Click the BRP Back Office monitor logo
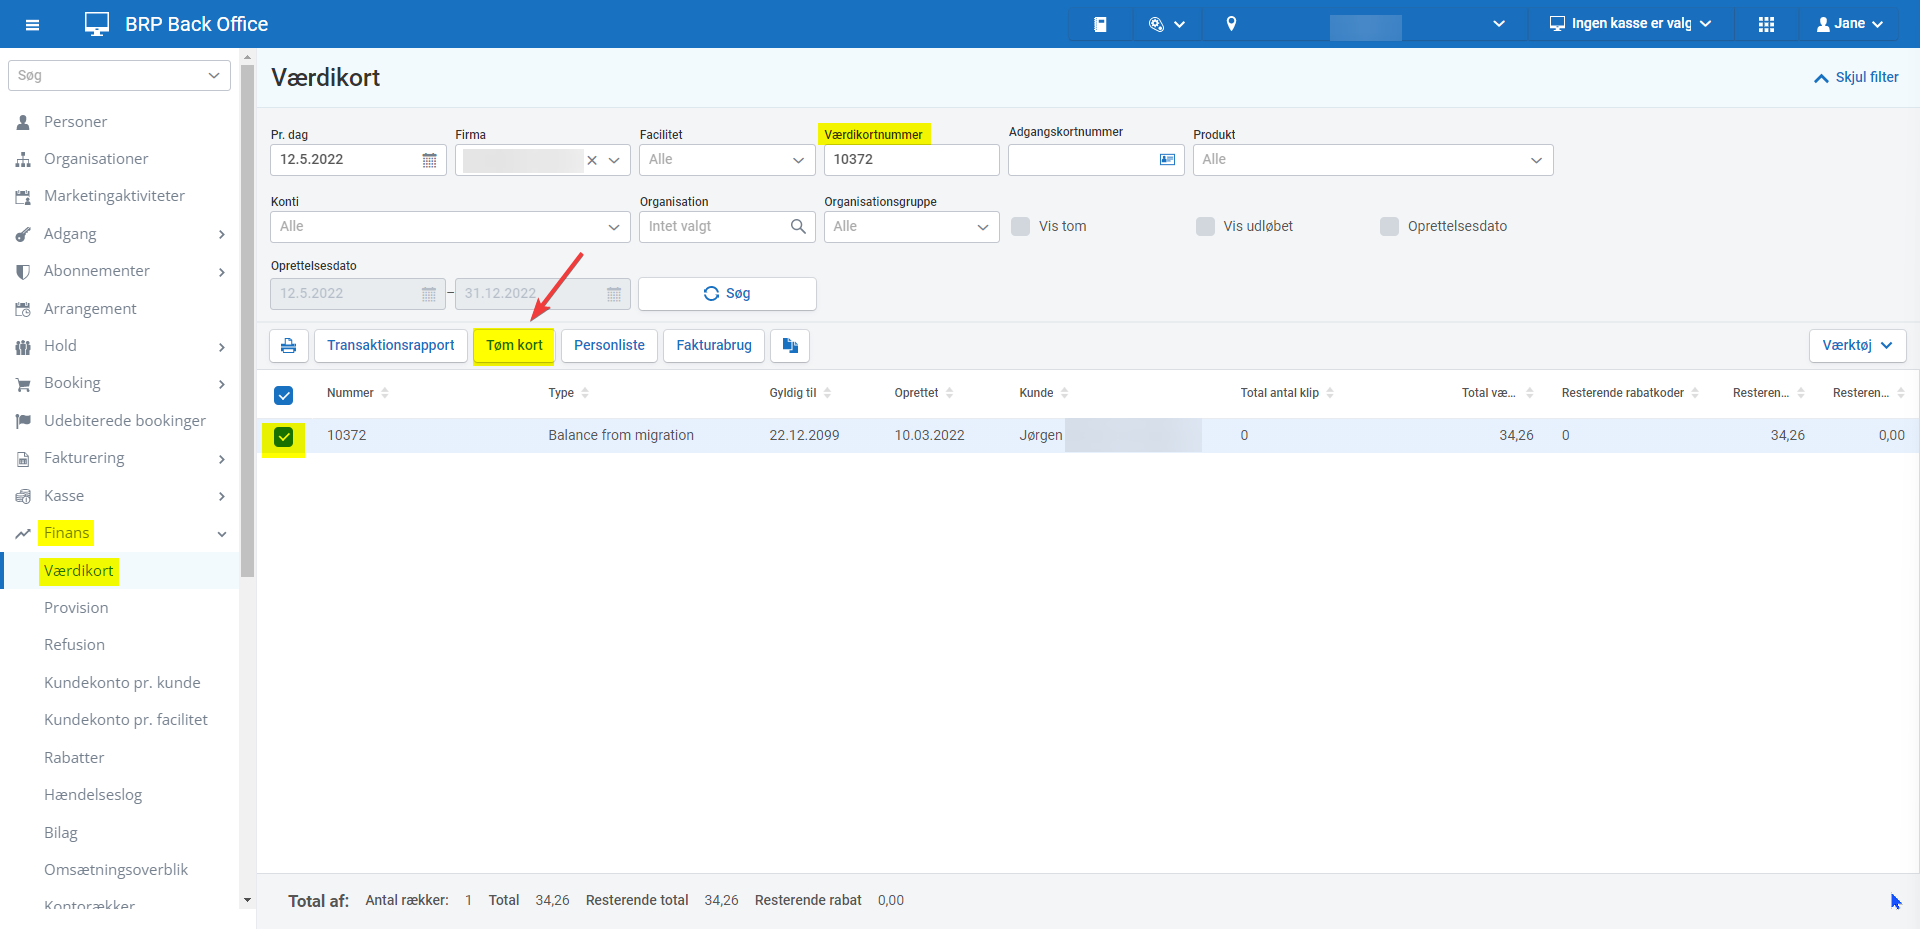This screenshot has width=1920, height=929. 97,24
